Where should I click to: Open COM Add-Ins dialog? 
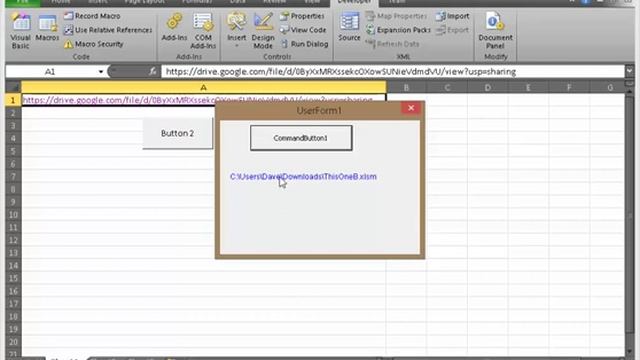click(x=203, y=31)
